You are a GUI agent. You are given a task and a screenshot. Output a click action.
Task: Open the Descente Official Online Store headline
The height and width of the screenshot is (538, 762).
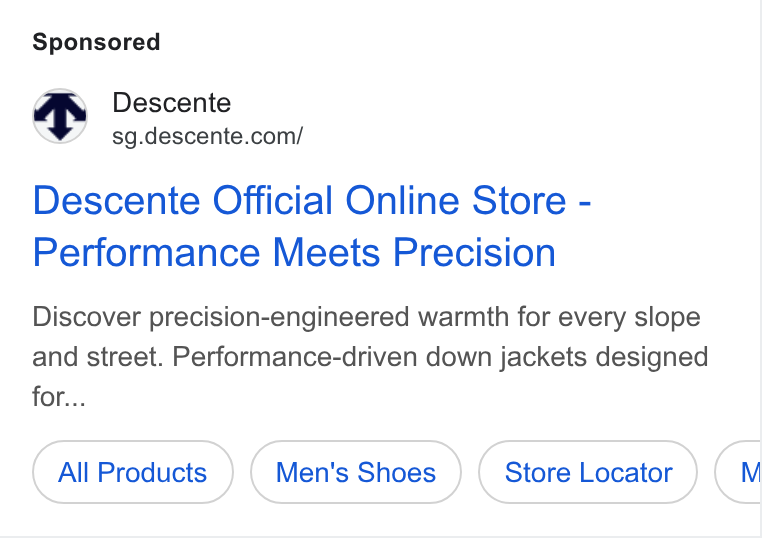[x=312, y=226]
